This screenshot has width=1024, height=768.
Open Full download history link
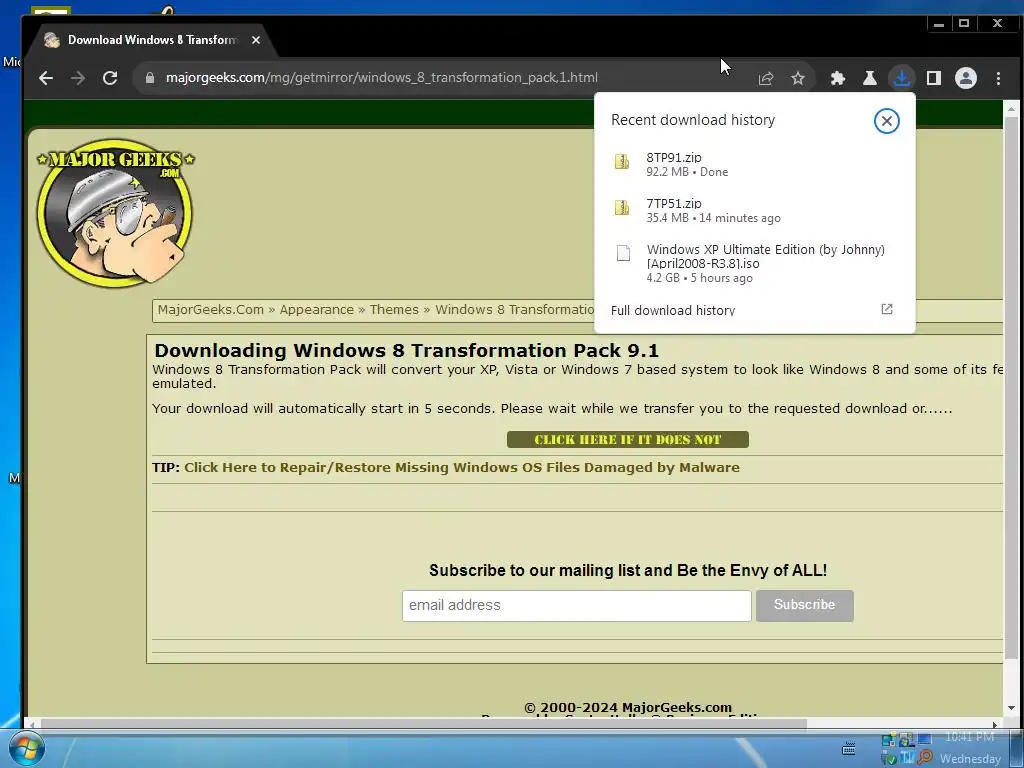pos(673,310)
